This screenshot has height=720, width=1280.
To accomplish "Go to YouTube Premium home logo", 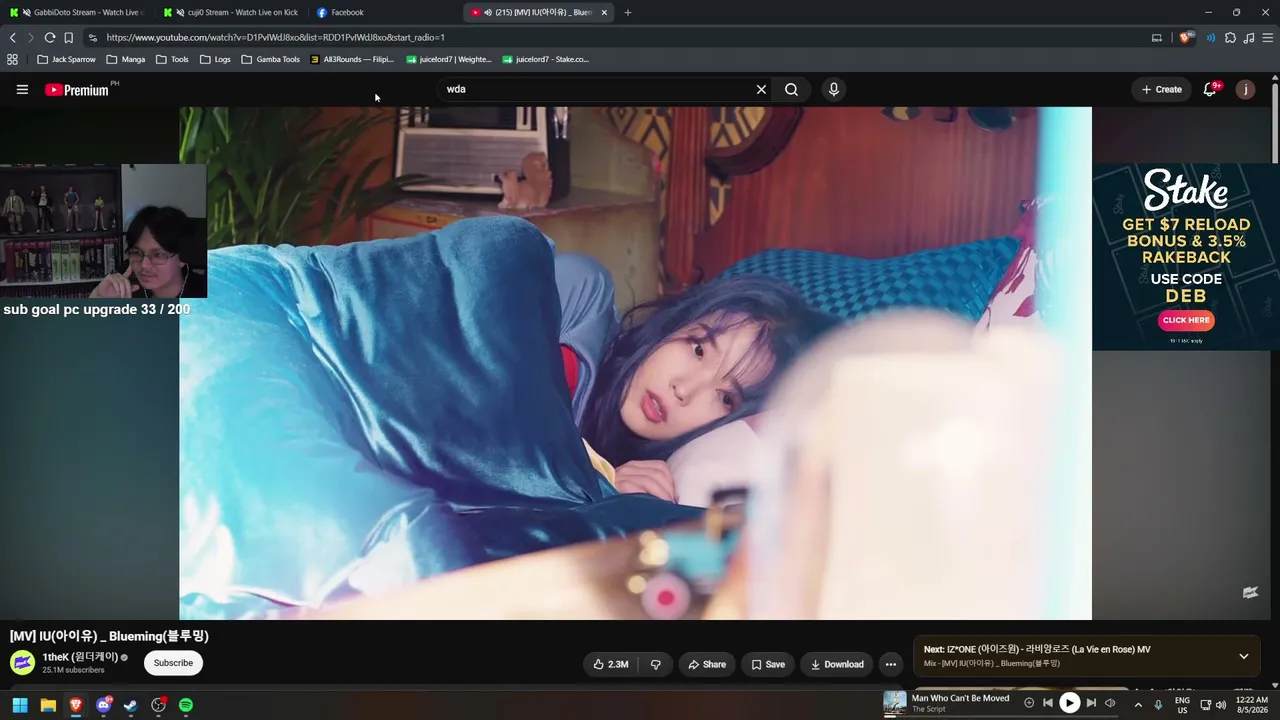I will (77, 90).
